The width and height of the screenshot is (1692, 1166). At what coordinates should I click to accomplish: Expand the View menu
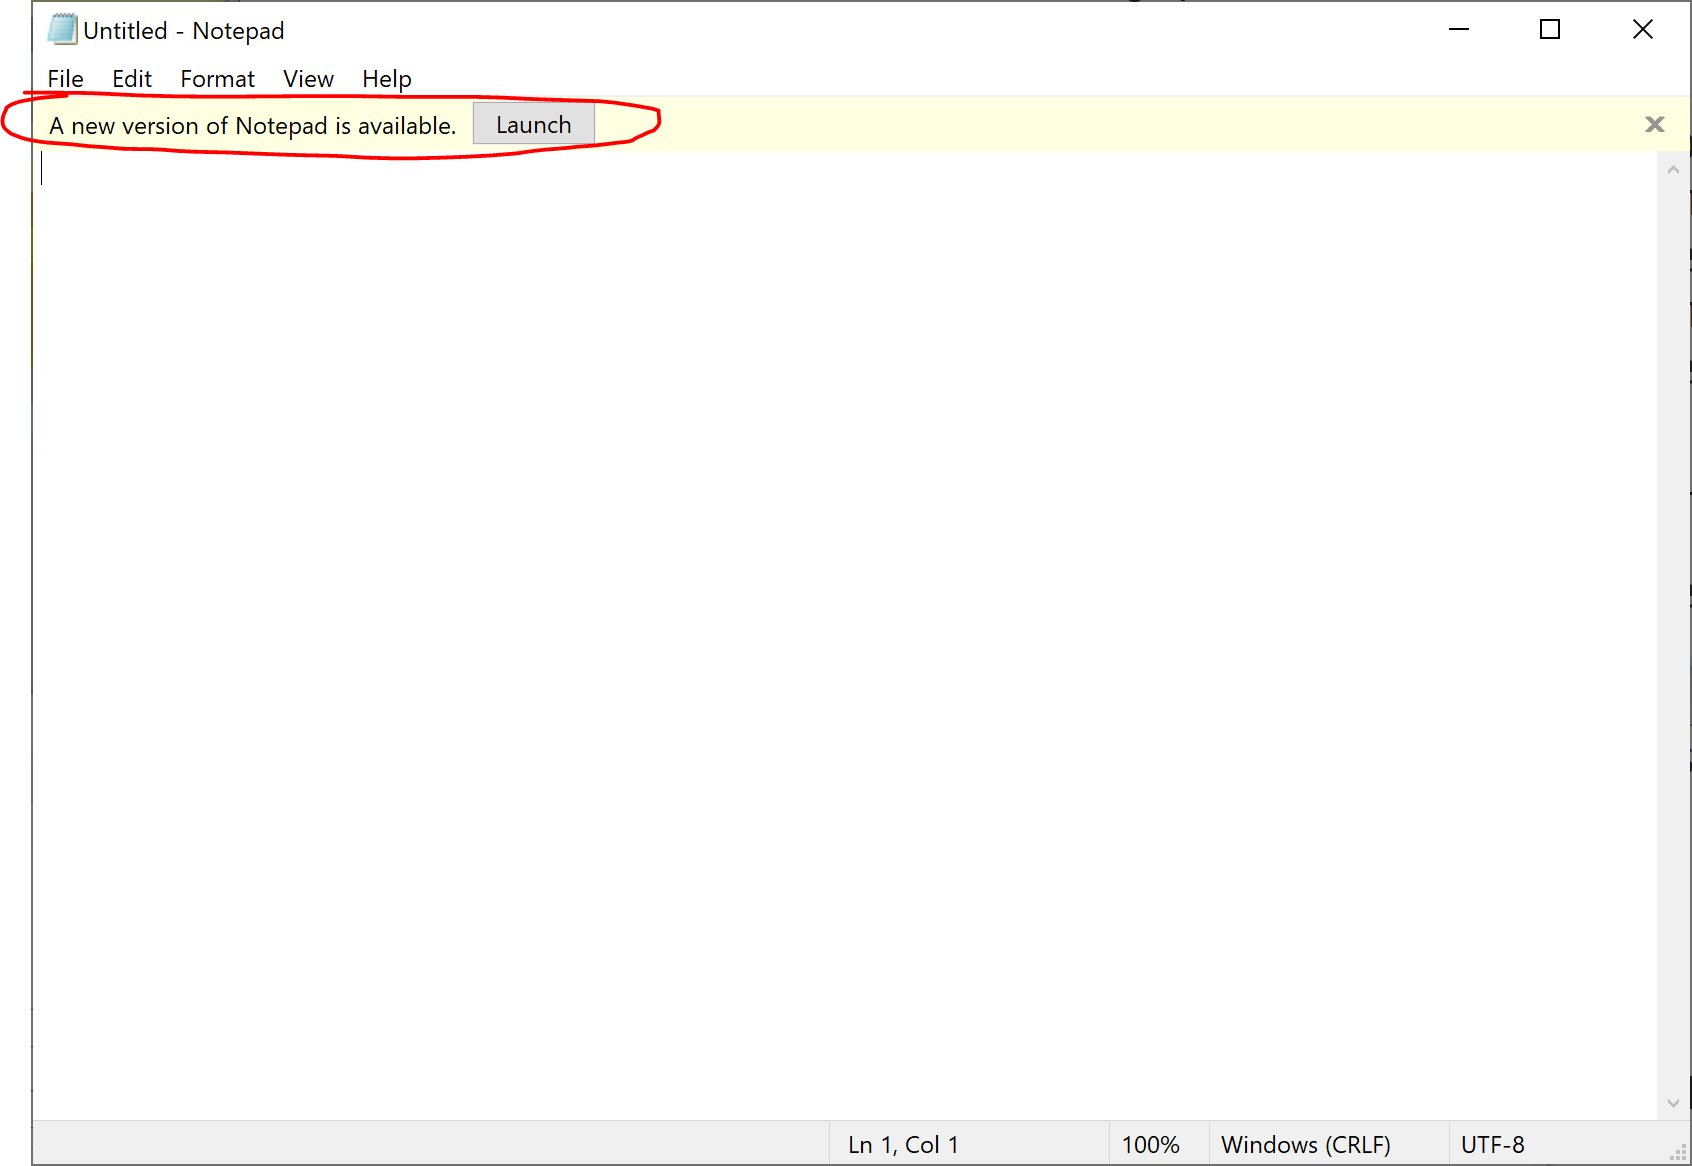coord(308,79)
